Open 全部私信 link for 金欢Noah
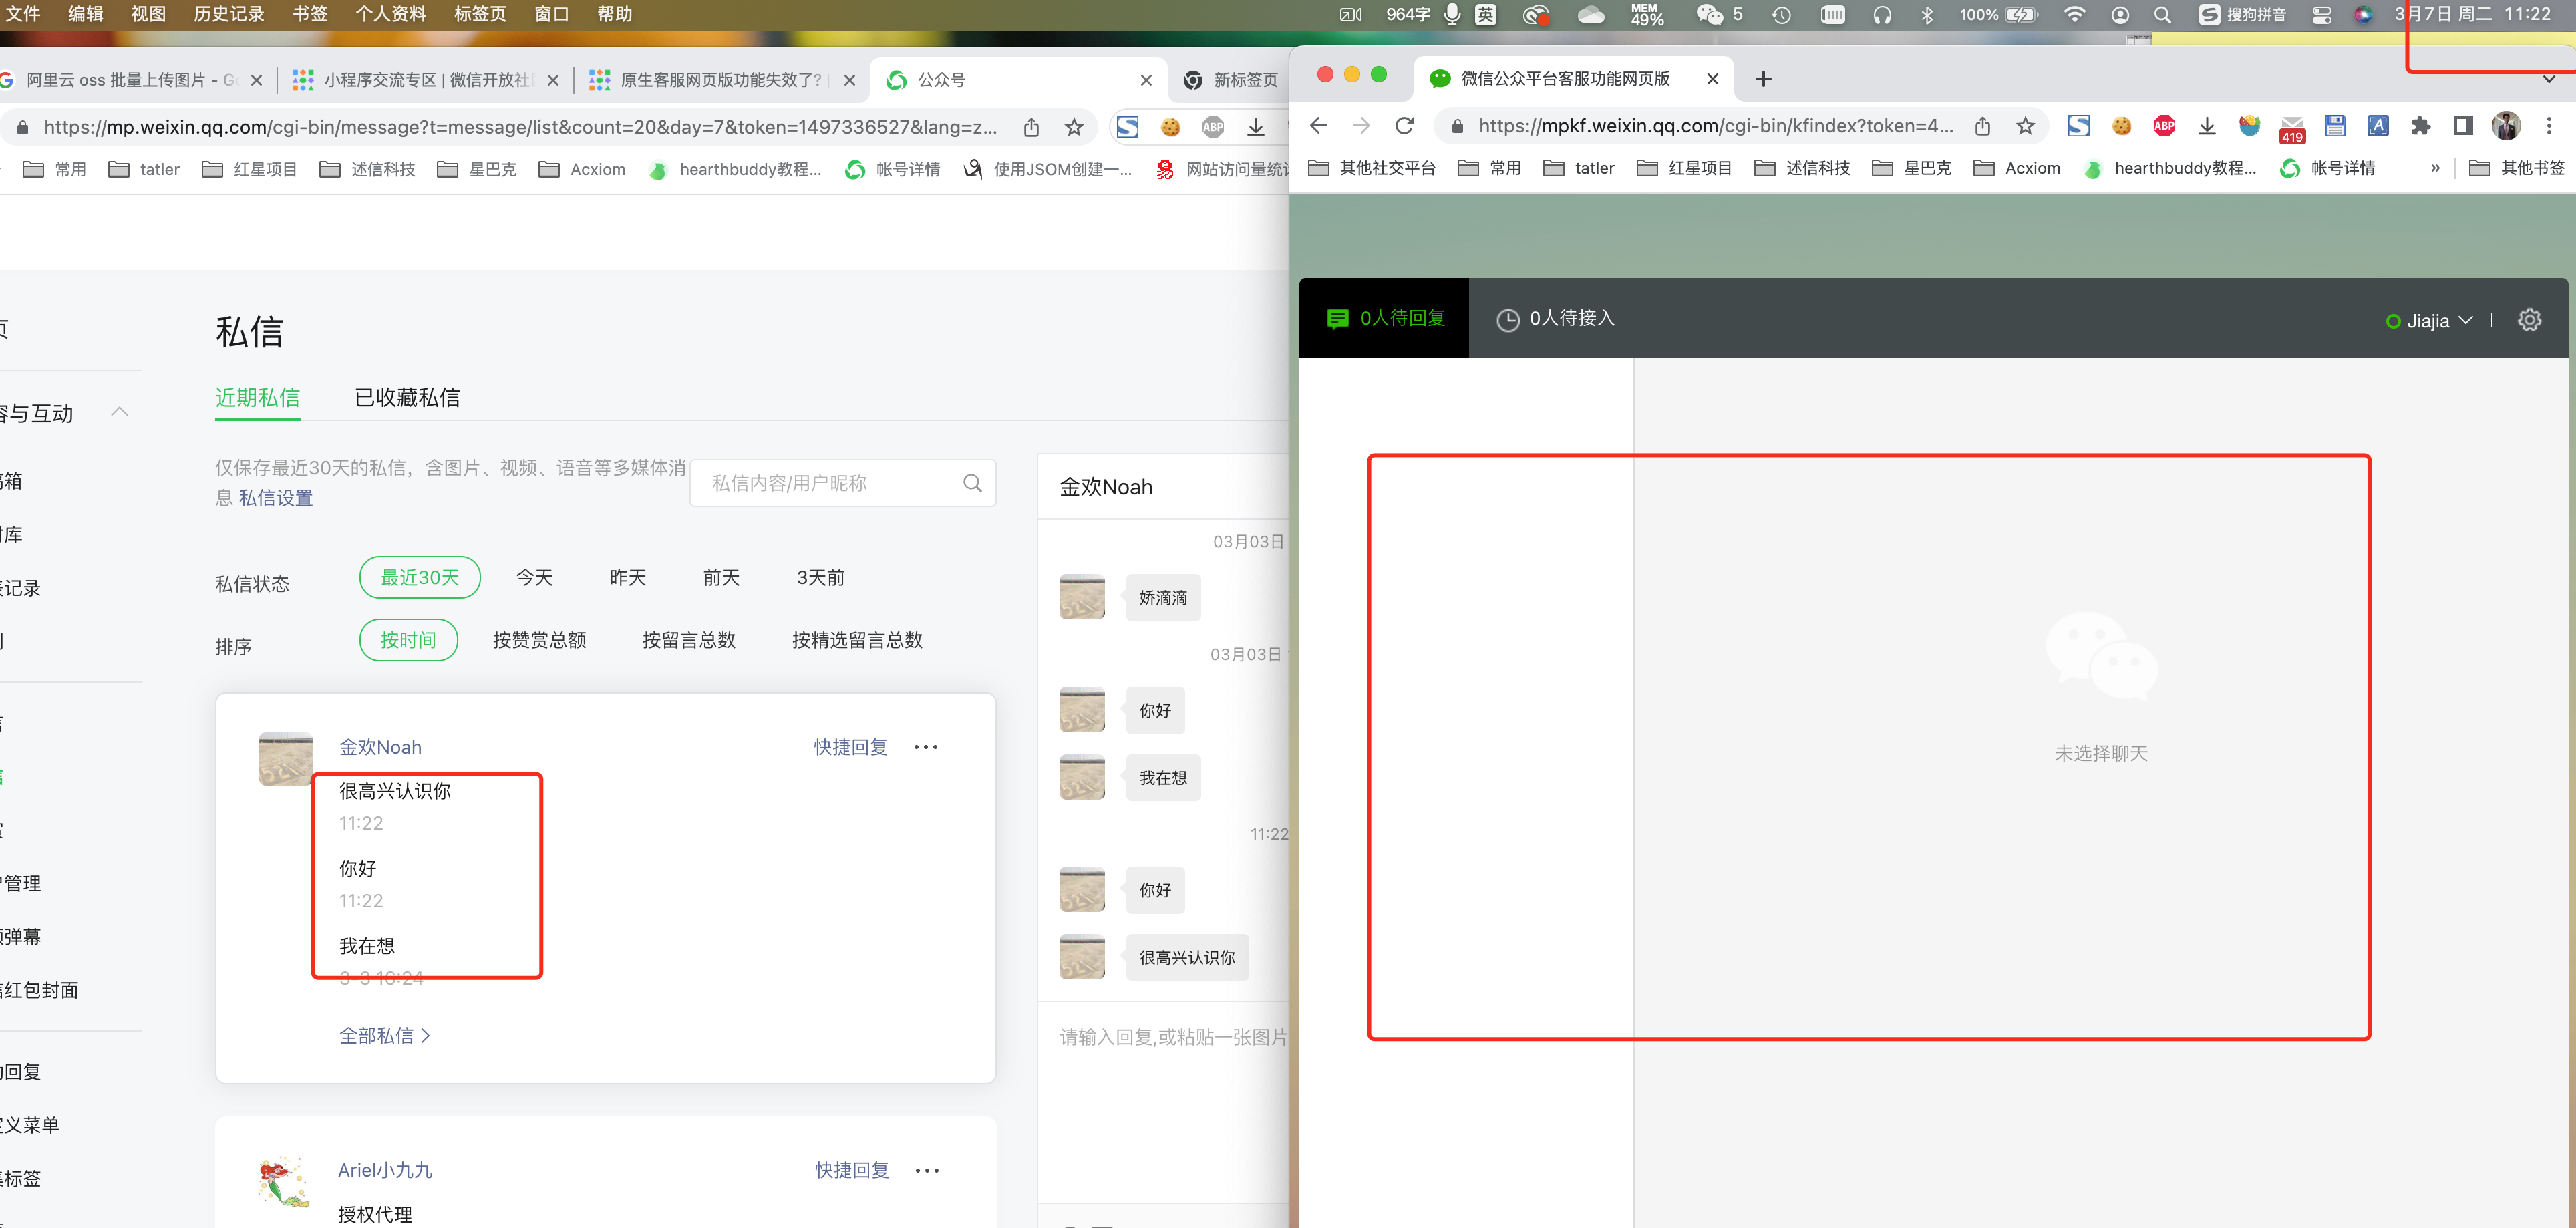The image size is (2576, 1228). click(384, 1036)
